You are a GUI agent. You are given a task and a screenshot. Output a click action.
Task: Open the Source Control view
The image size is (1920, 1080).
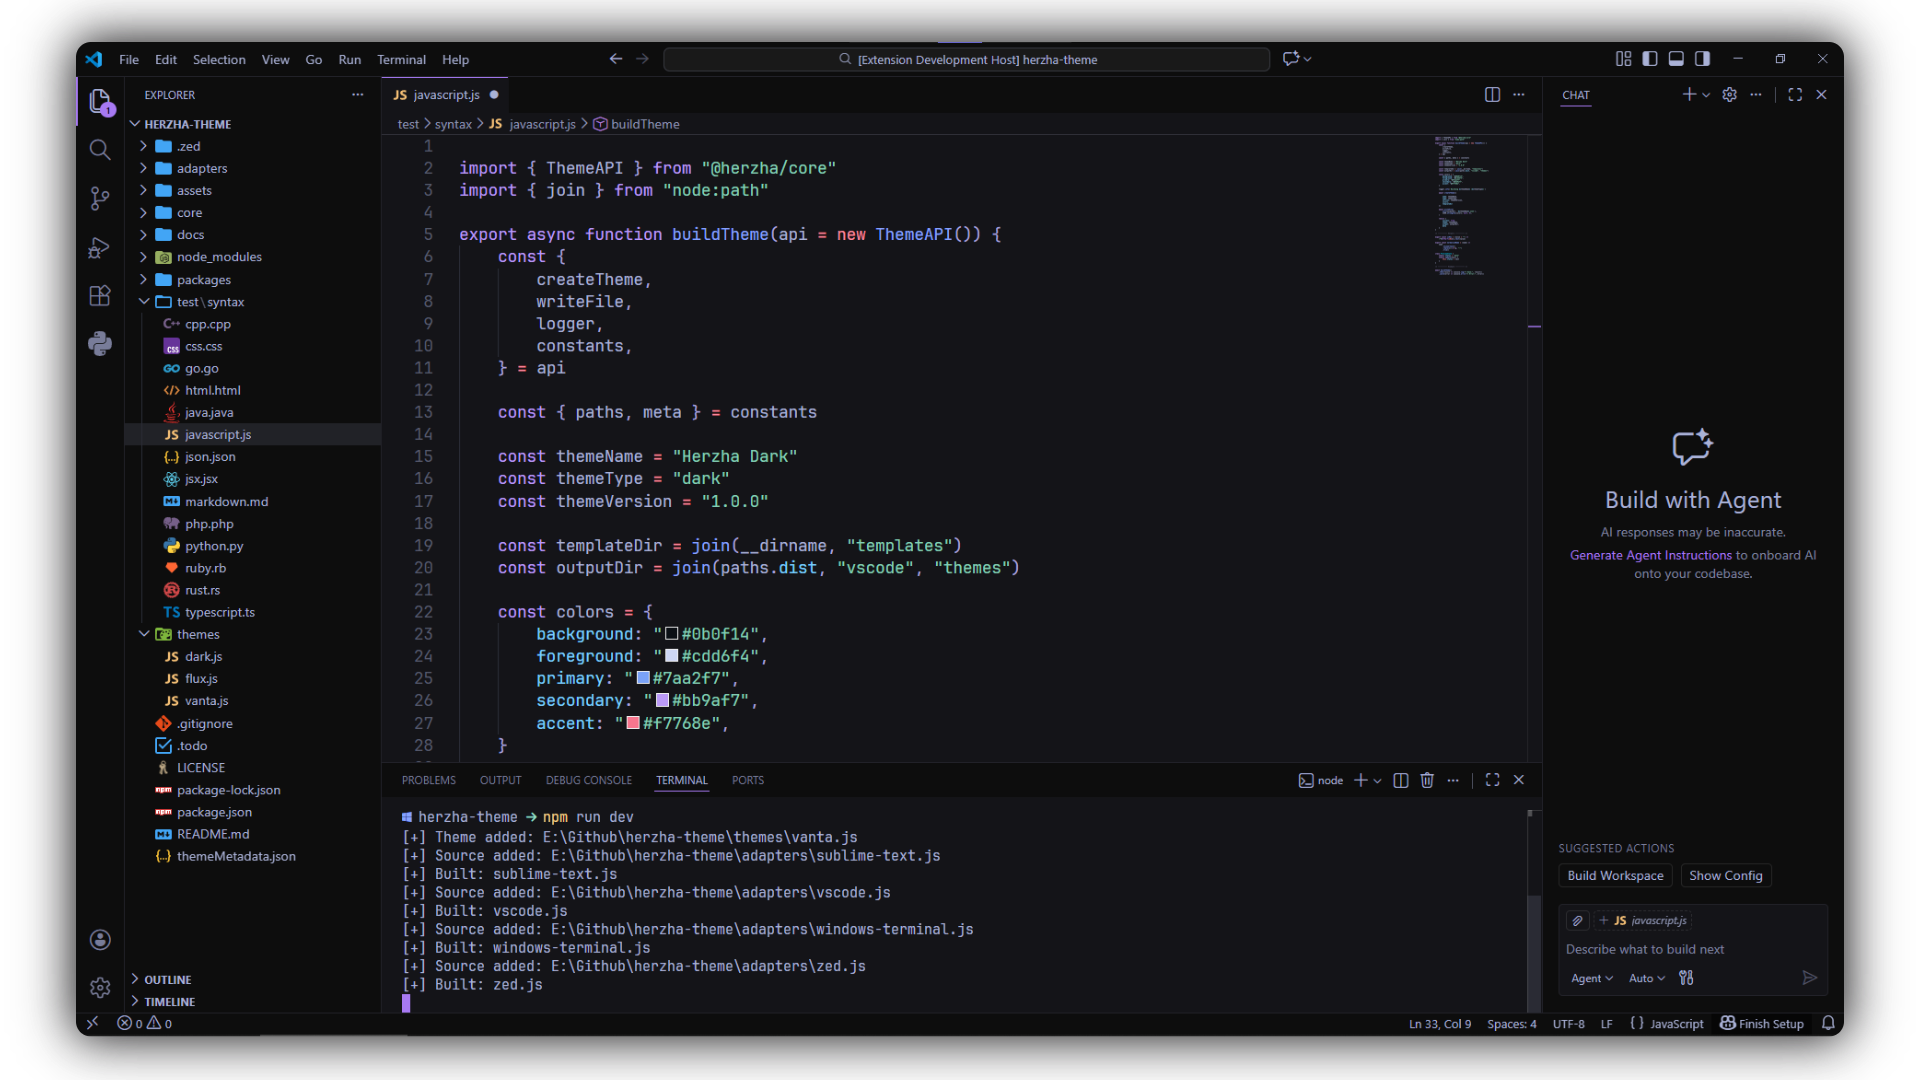[99, 198]
